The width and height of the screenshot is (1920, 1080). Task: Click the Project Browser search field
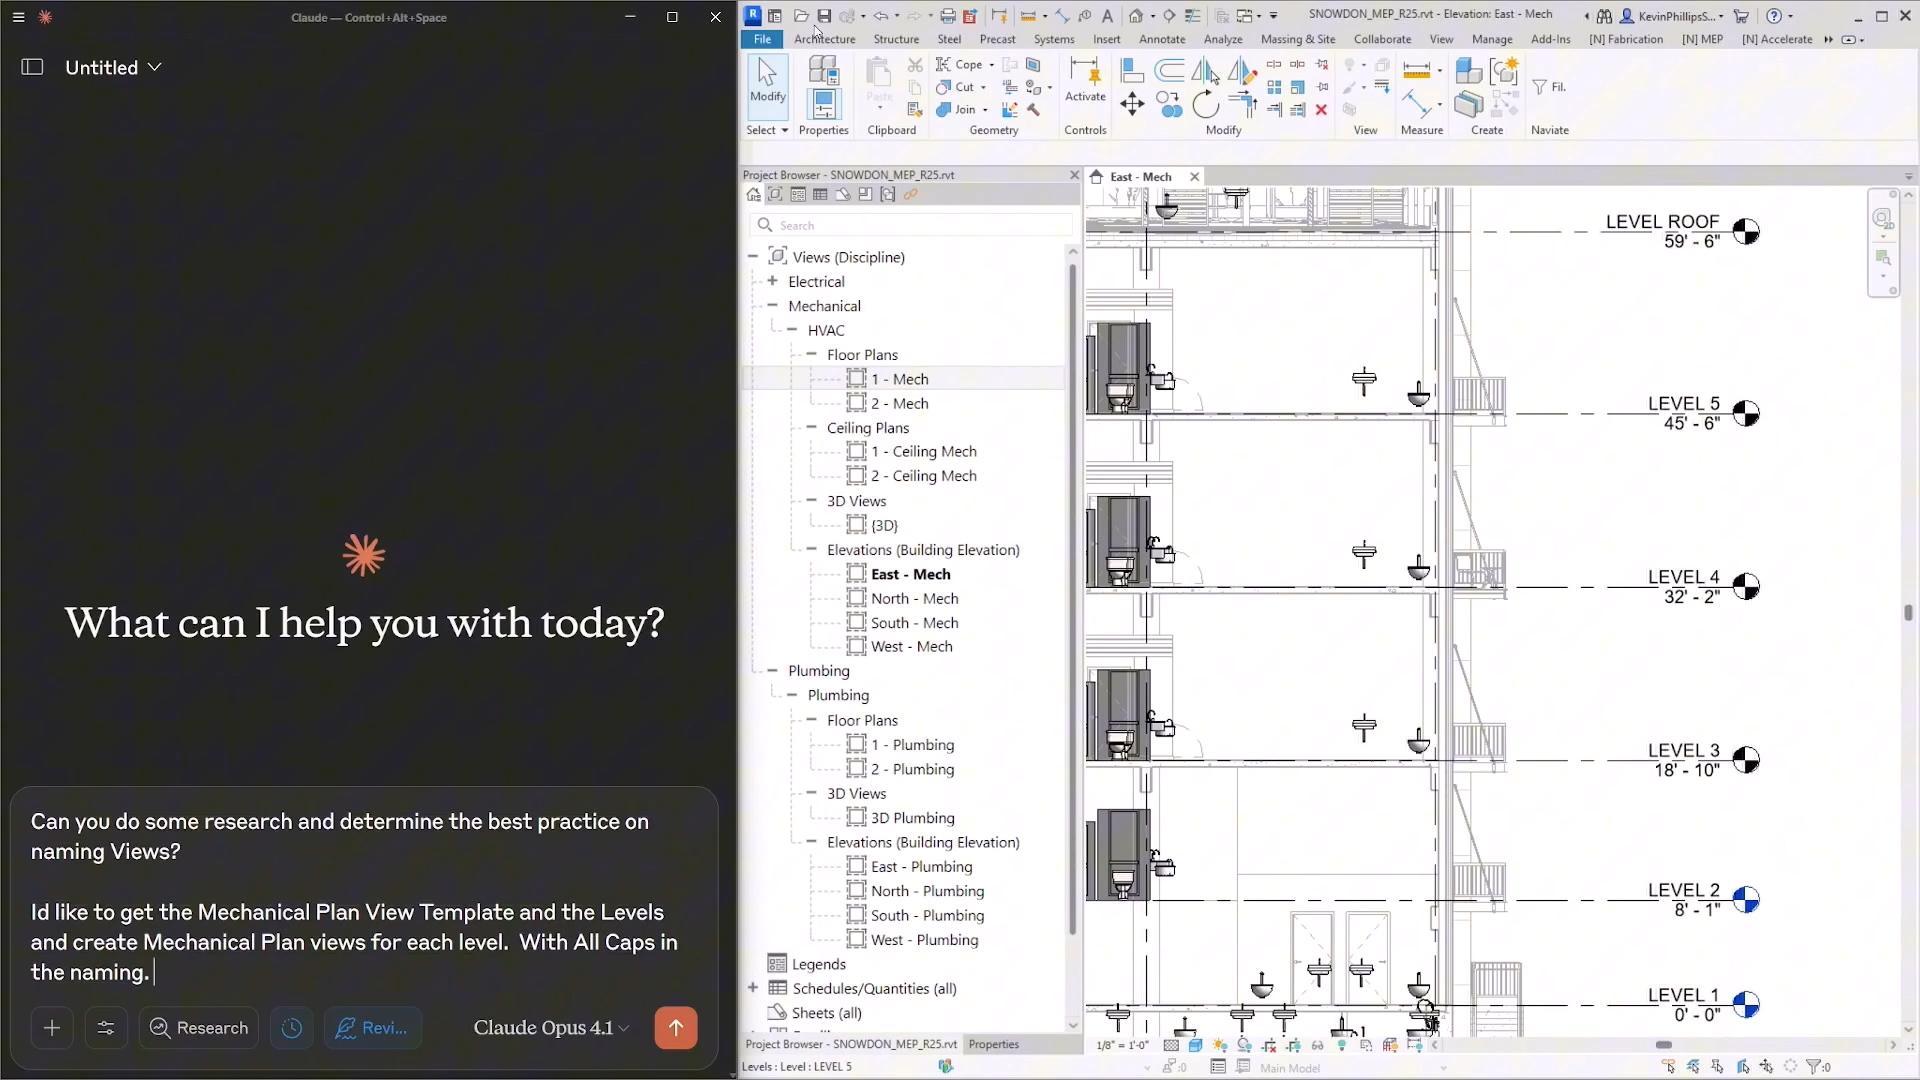point(910,226)
